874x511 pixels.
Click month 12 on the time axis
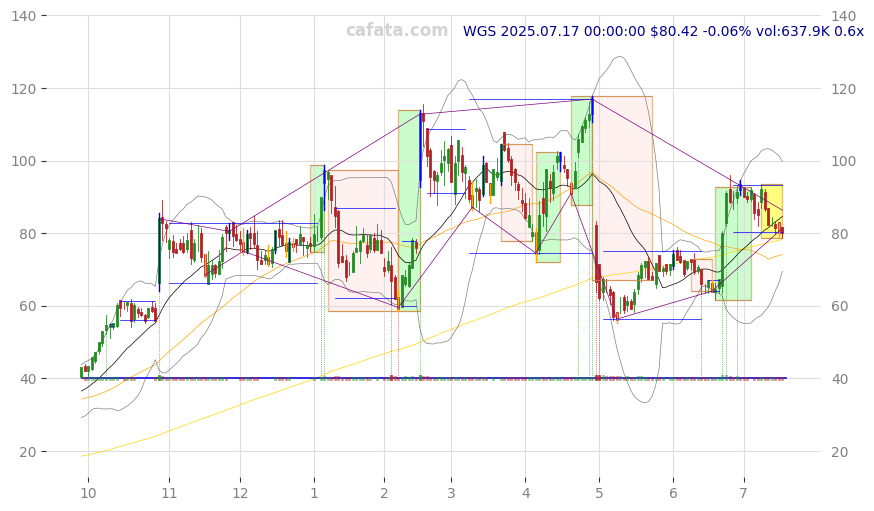click(240, 493)
